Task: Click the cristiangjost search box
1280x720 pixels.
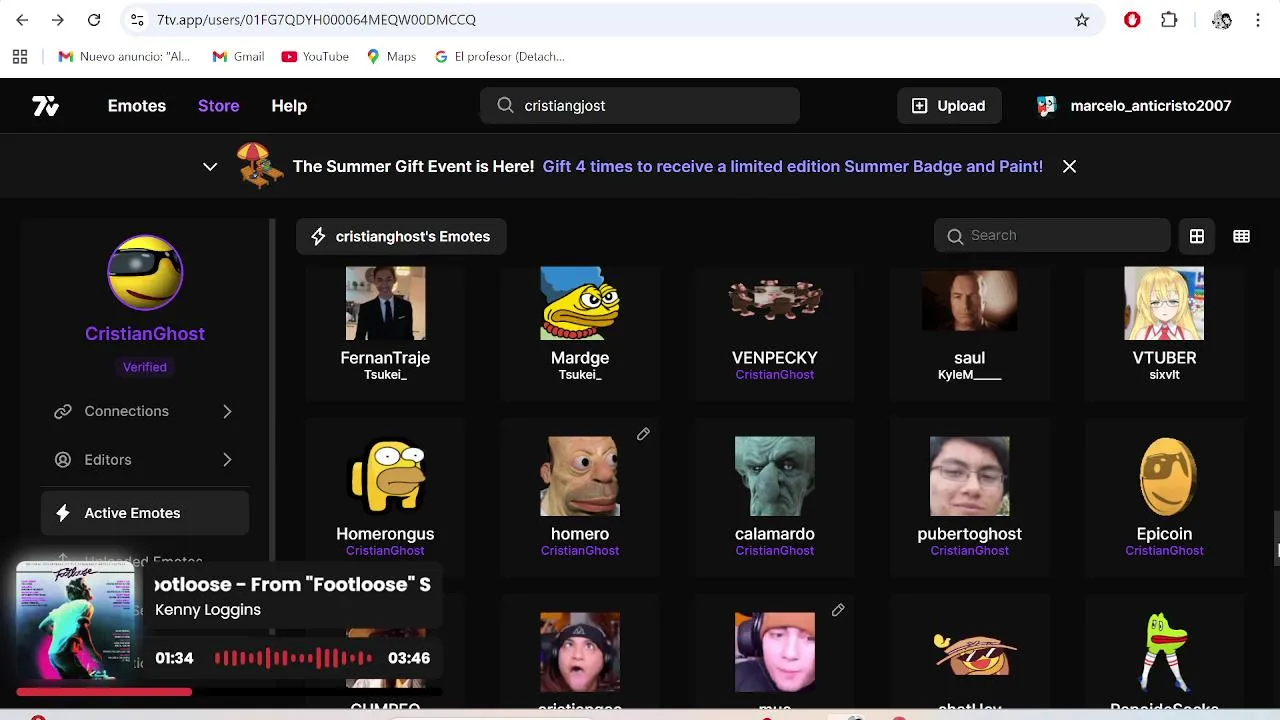Action: (640, 106)
